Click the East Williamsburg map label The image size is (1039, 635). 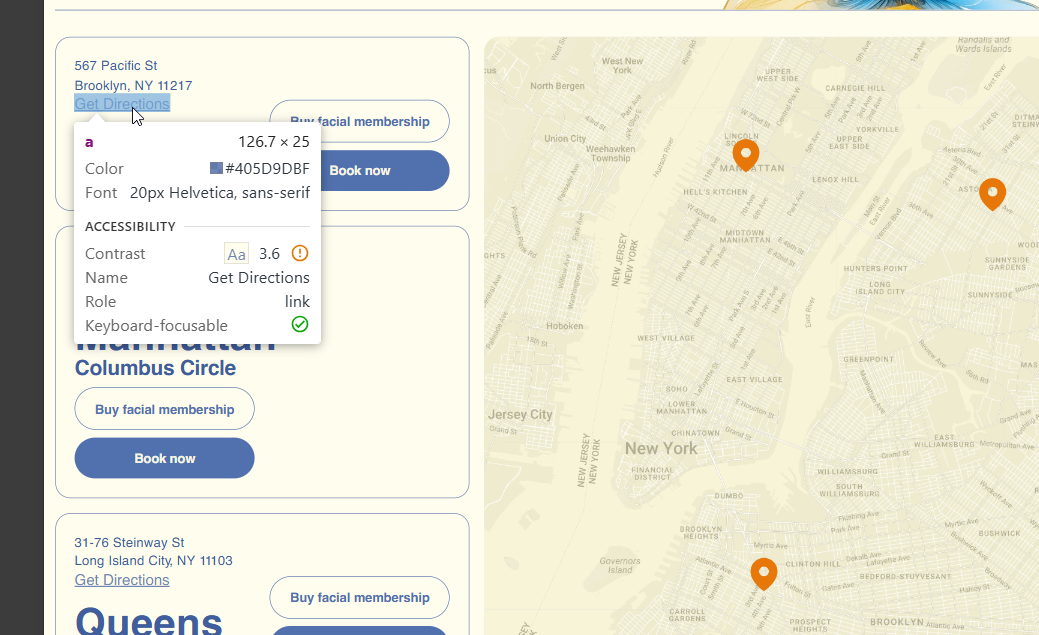click(x=944, y=441)
